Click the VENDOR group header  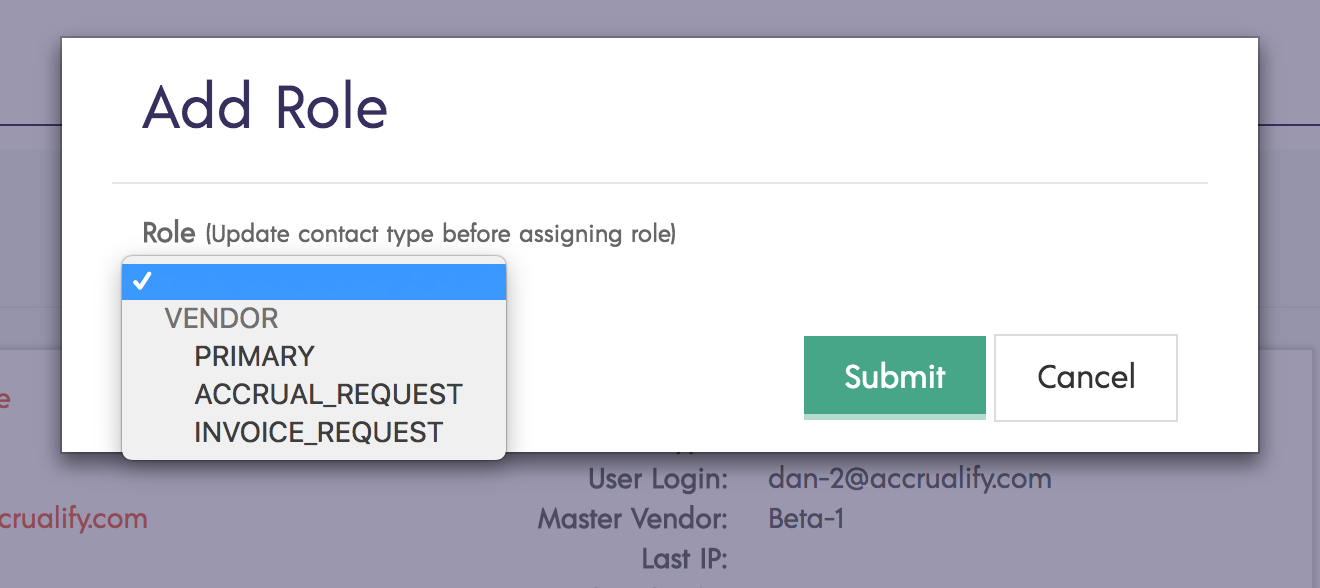coord(221,319)
